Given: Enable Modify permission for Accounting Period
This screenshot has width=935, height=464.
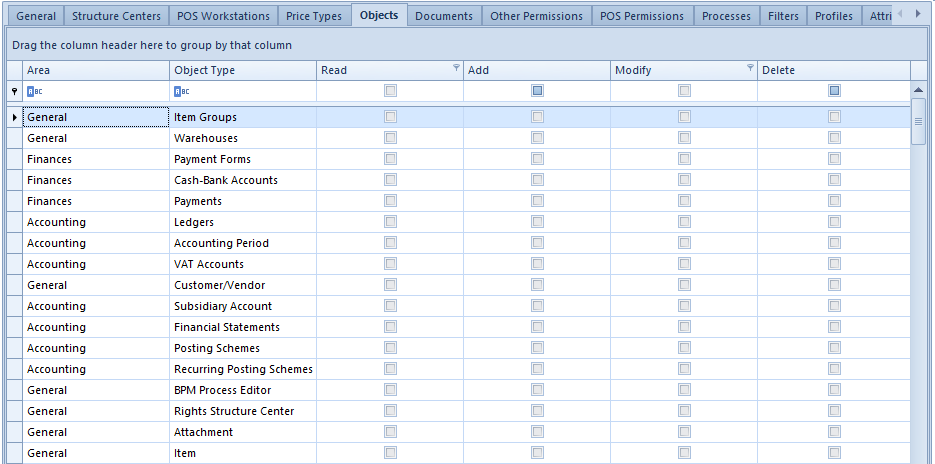Looking at the screenshot, I should pos(685,243).
